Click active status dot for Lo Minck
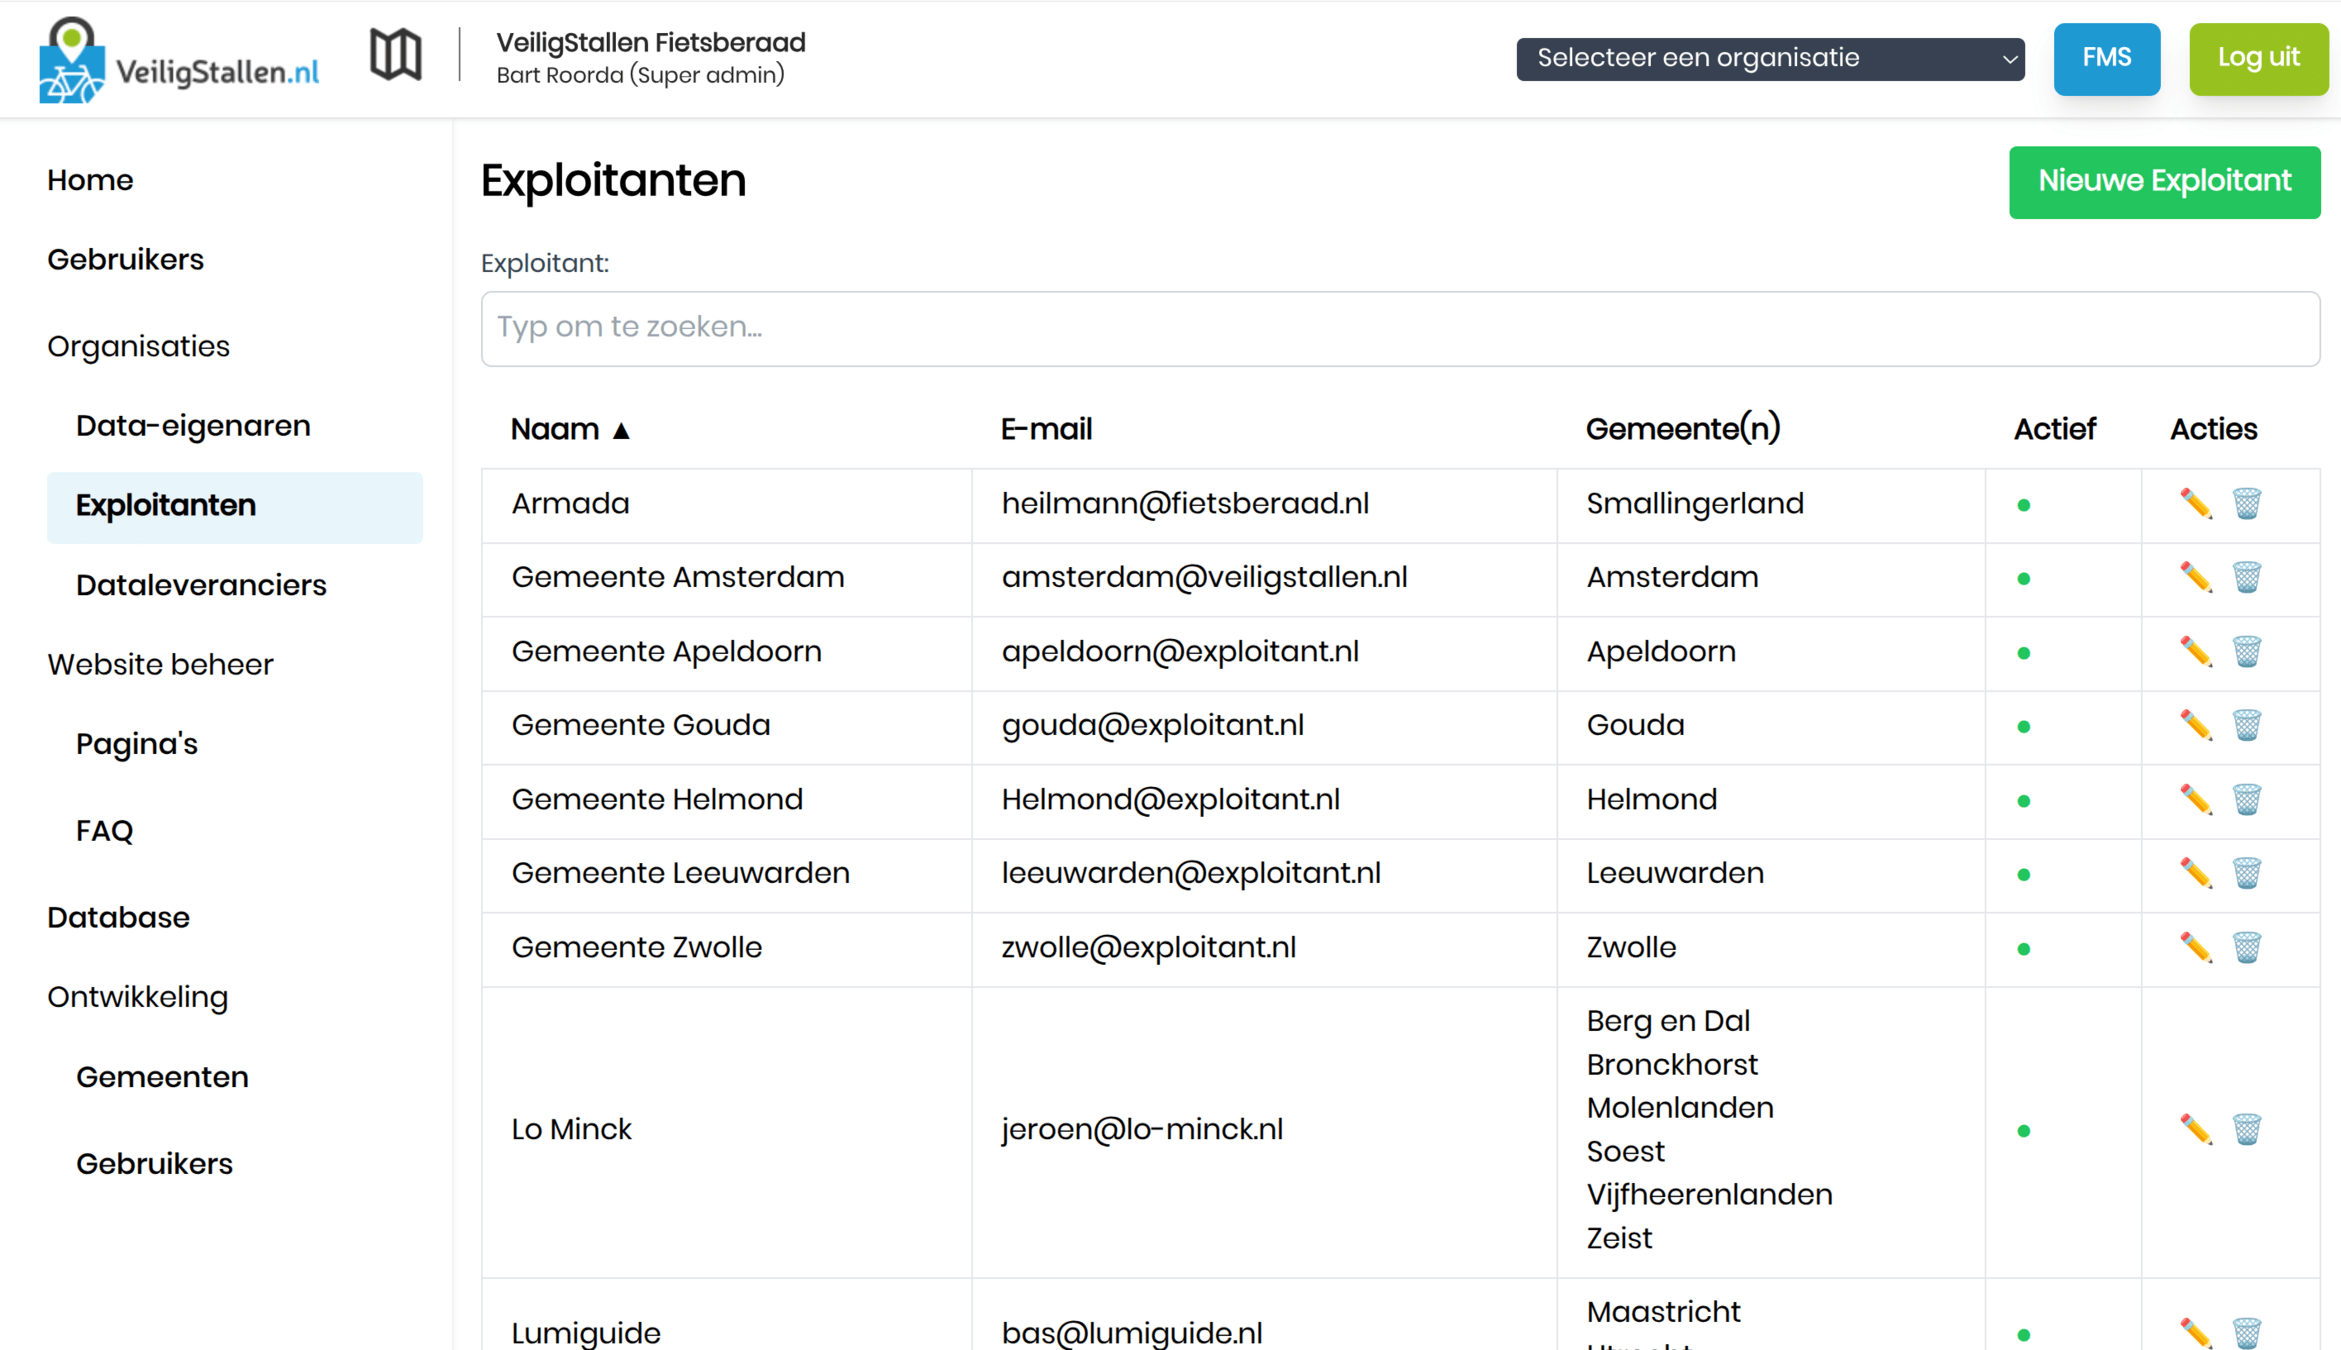The image size is (2341, 1350). [x=2024, y=1131]
